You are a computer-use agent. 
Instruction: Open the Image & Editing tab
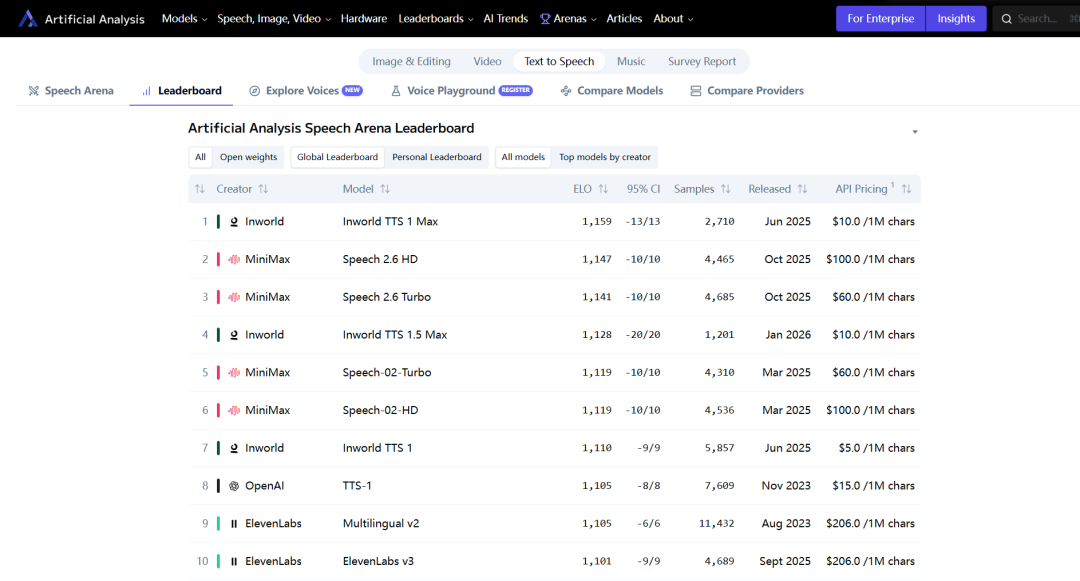pos(411,61)
